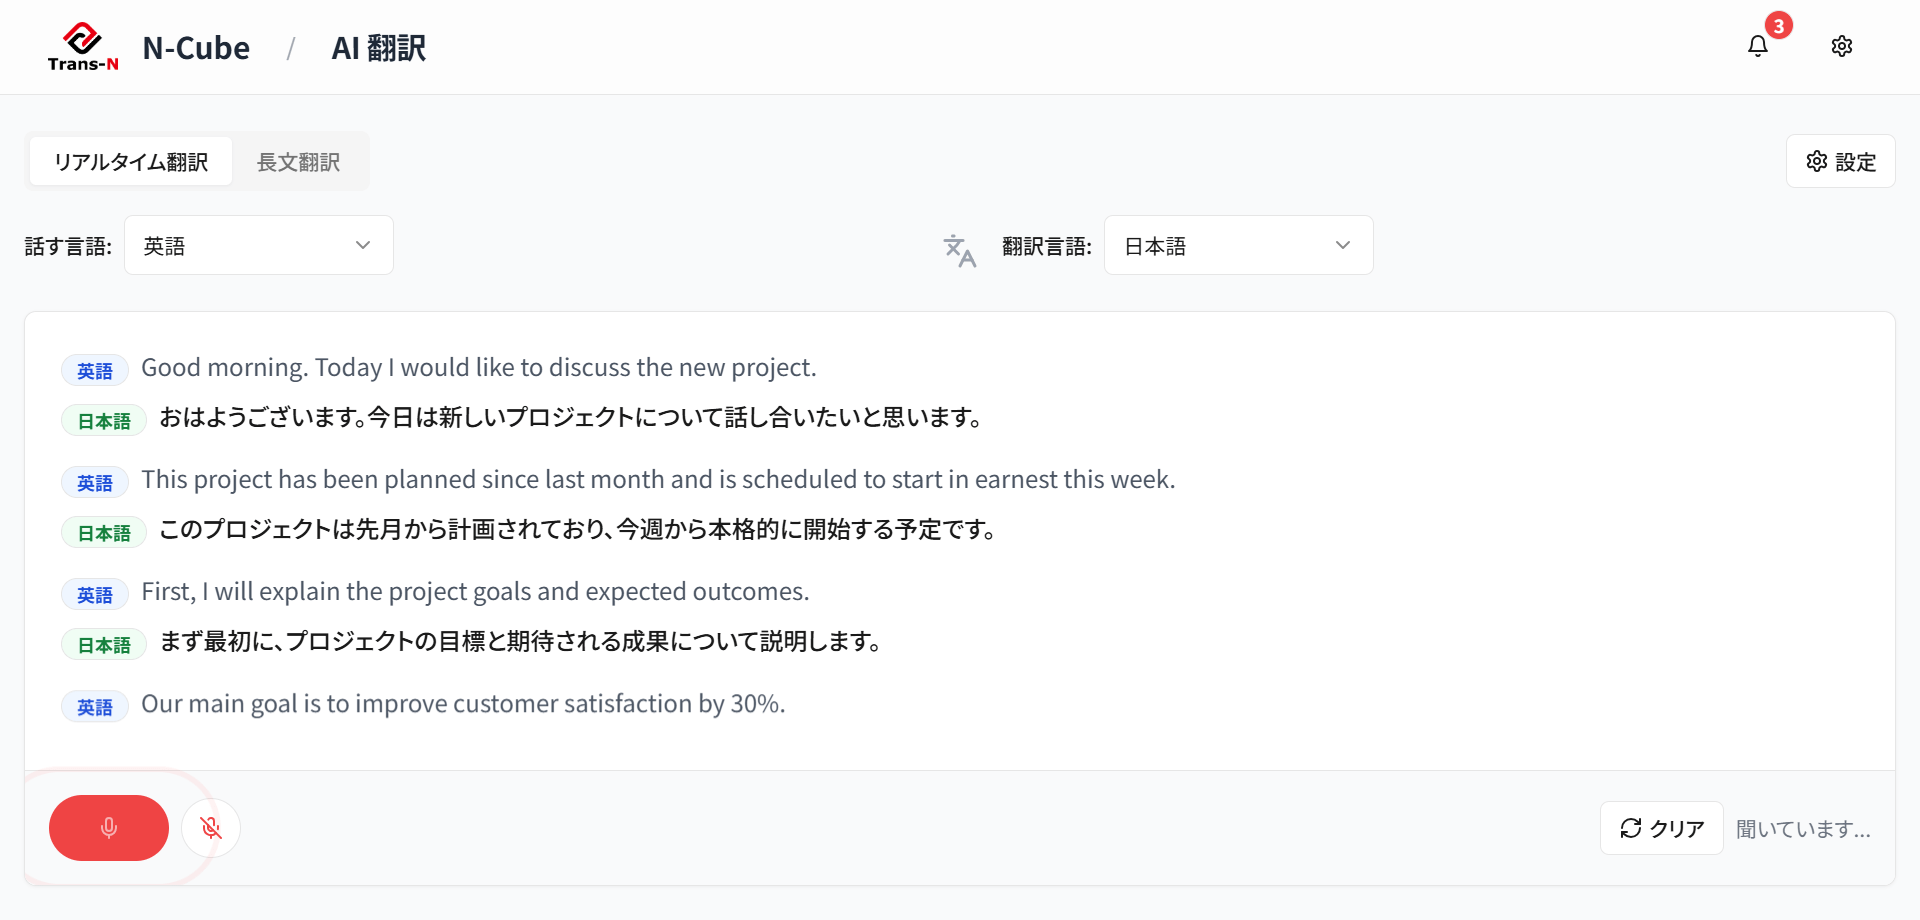Click the translate language swap icon
1920x920 pixels.
pos(959,250)
